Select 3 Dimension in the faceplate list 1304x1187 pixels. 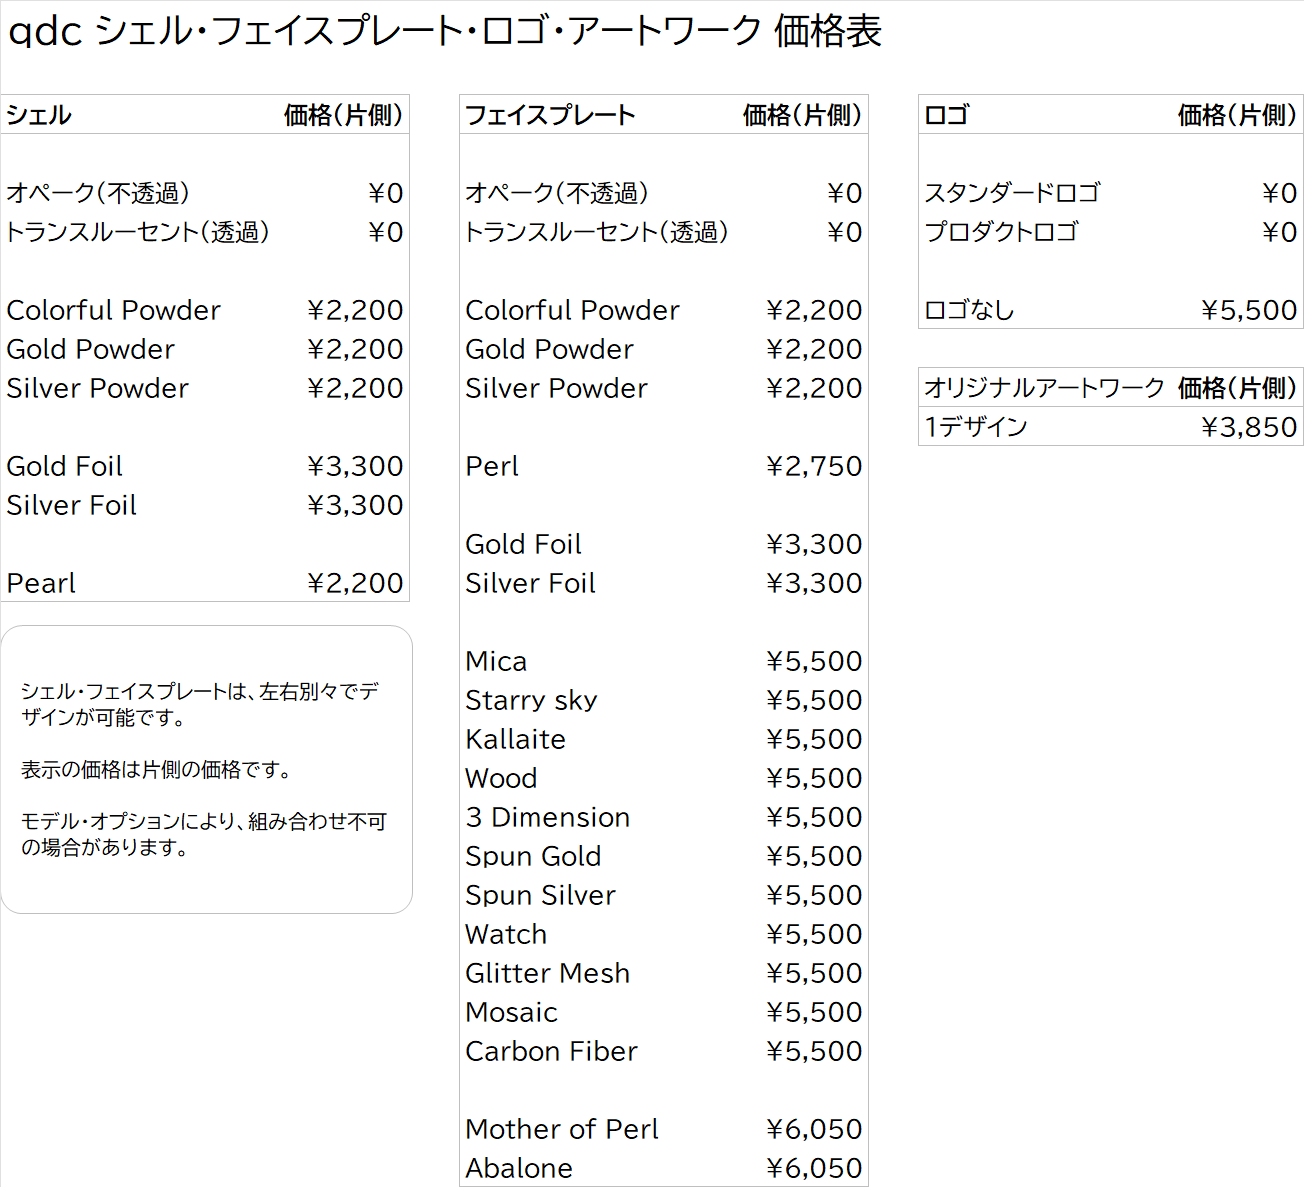pyautogui.click(x=548, y=817)
